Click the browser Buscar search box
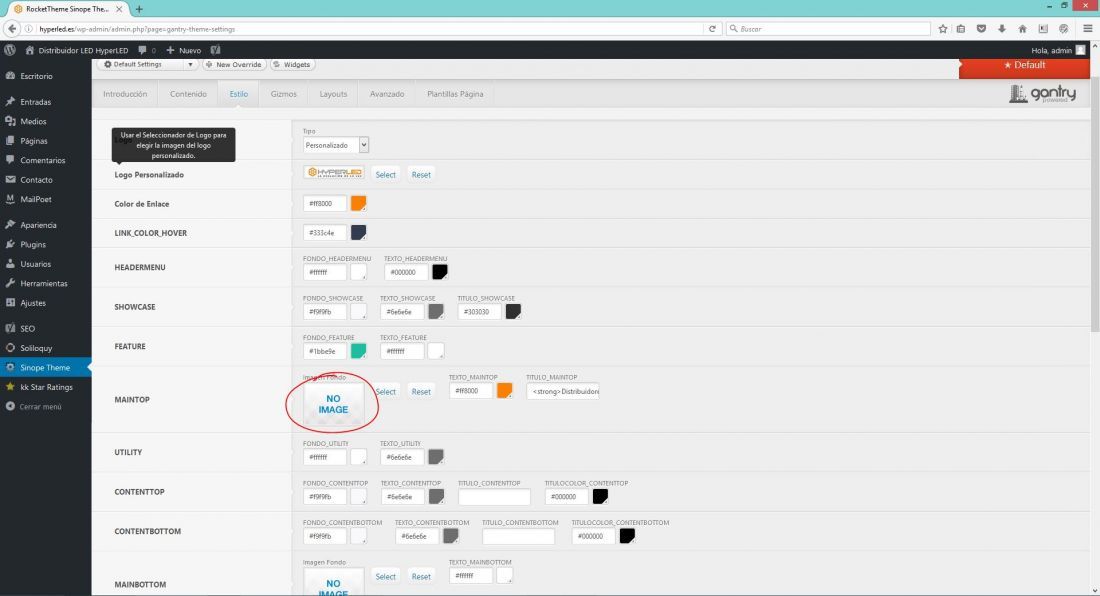 828,29
